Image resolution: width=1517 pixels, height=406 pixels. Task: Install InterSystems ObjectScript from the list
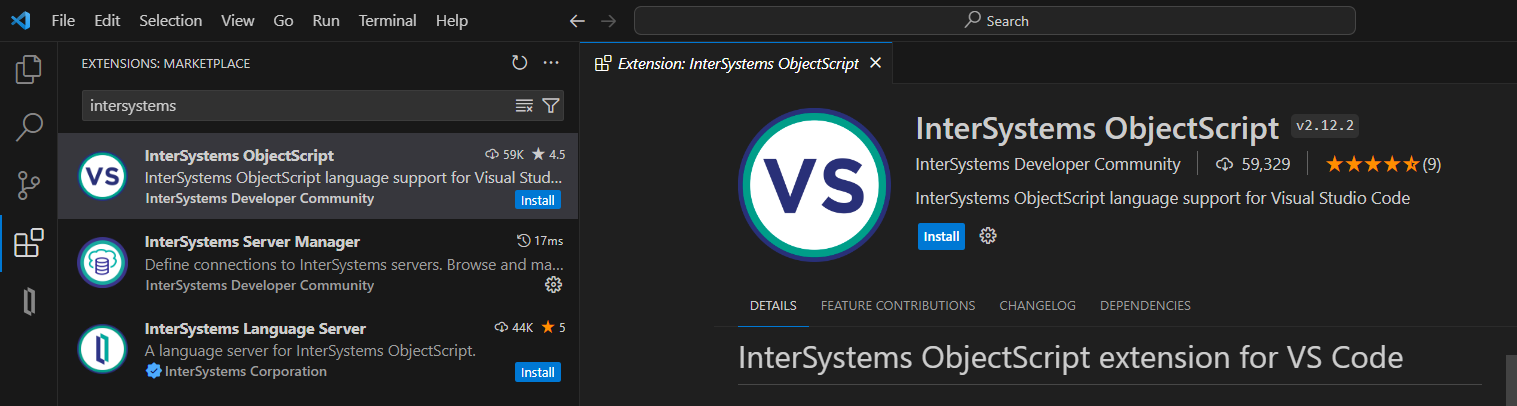click(538, 200)
